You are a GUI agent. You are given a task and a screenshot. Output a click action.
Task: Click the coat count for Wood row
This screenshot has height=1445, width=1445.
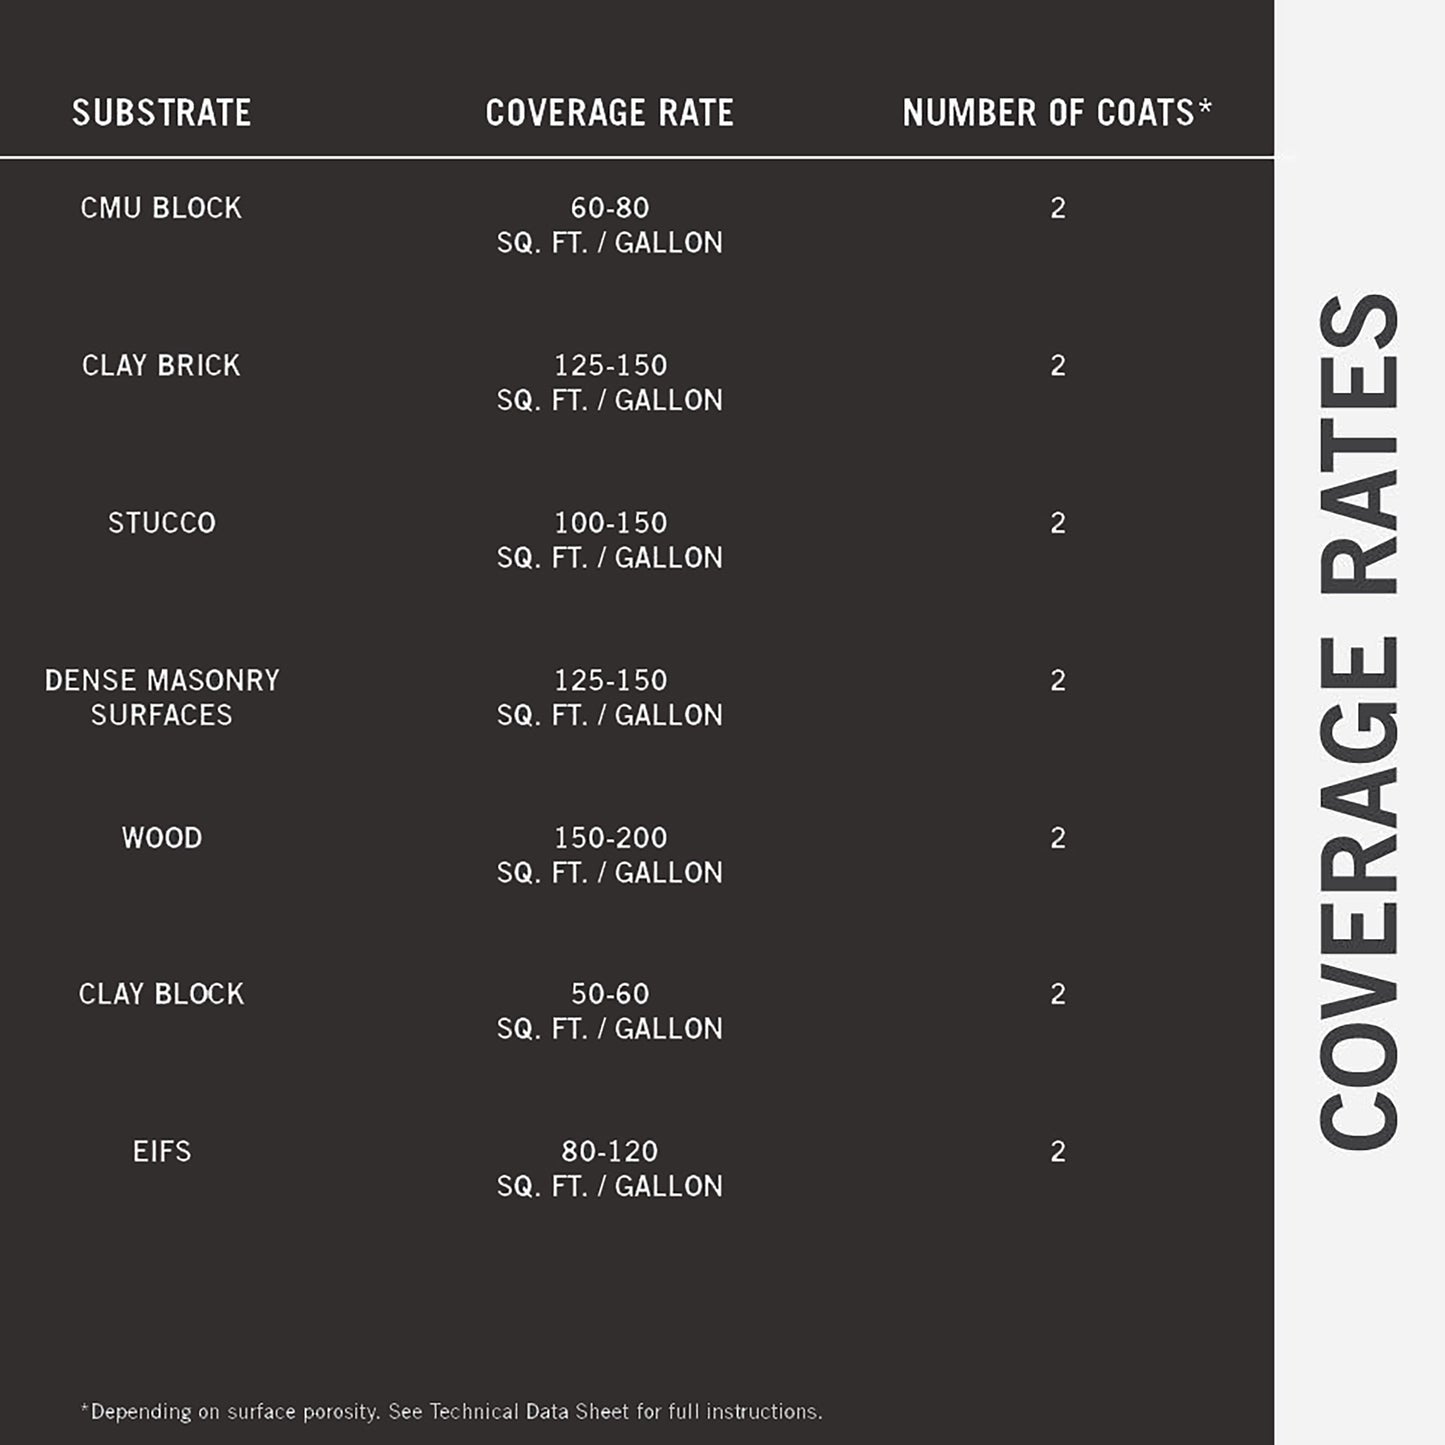[x=1057, y=838]
